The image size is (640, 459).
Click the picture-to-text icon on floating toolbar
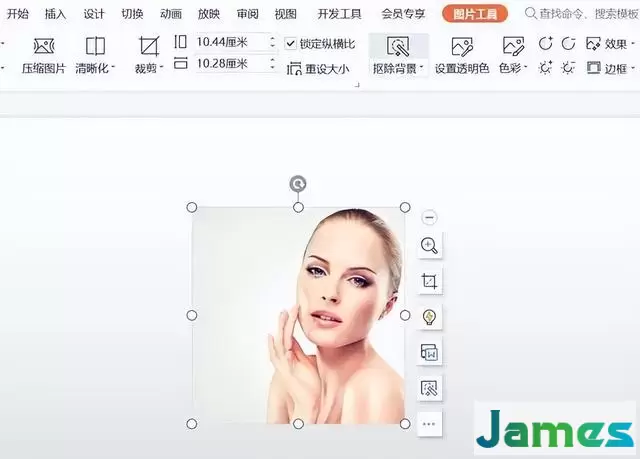(429, 353)
